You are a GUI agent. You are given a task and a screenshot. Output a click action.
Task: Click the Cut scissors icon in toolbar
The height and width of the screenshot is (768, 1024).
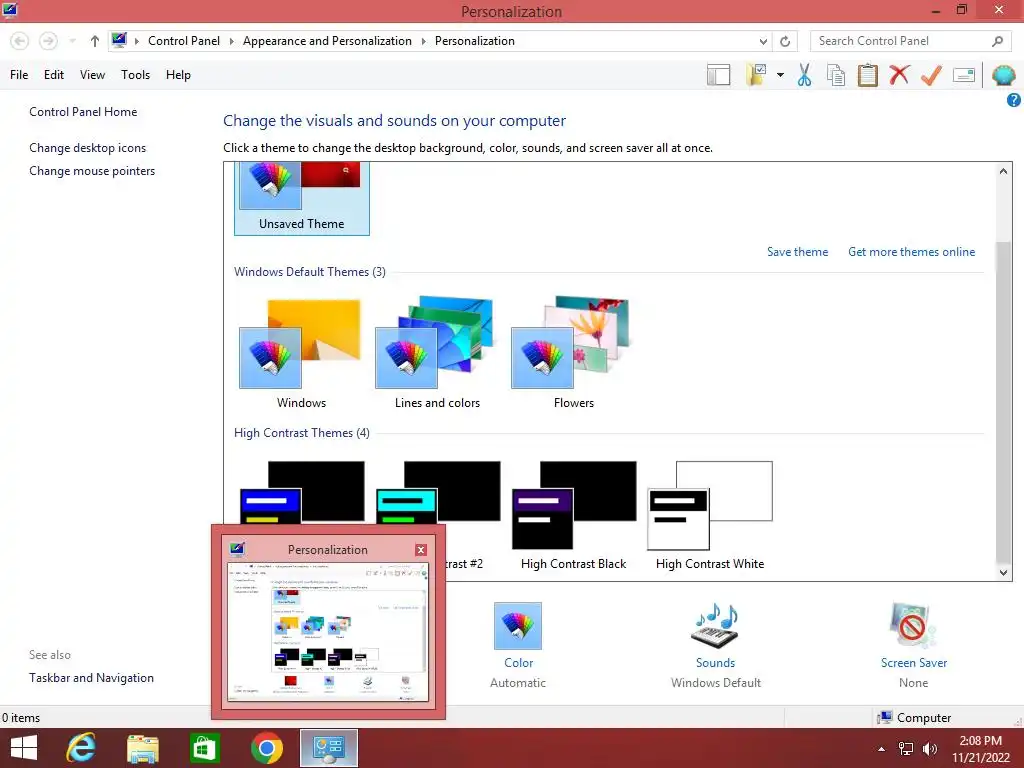pyautogui.click(x=804, y=75)
